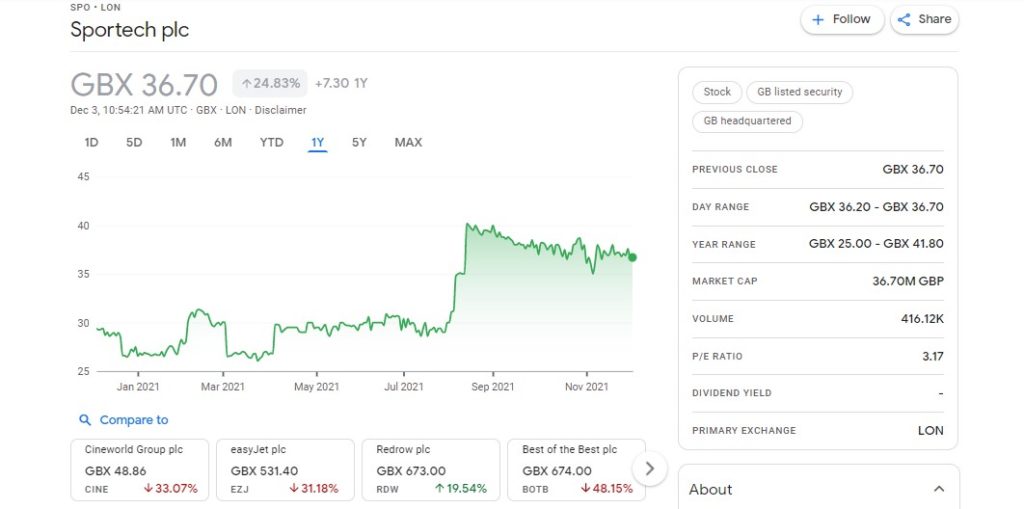This screenshot has height=509, width=1024.
Task: Open the Cineworld Group plc comparison card
Action: (x=140, y=470)
